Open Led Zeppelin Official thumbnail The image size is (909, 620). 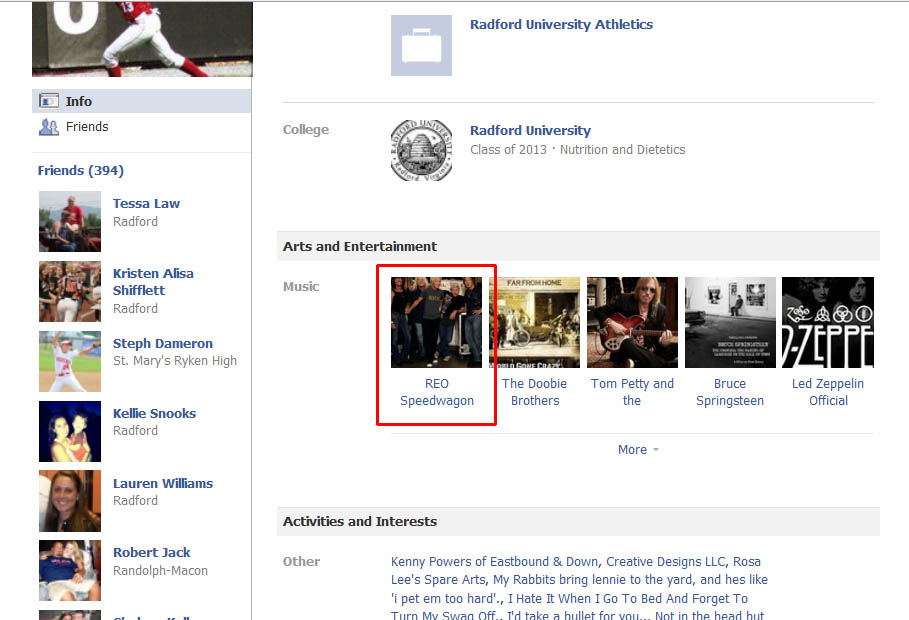[x=827, y=323]
